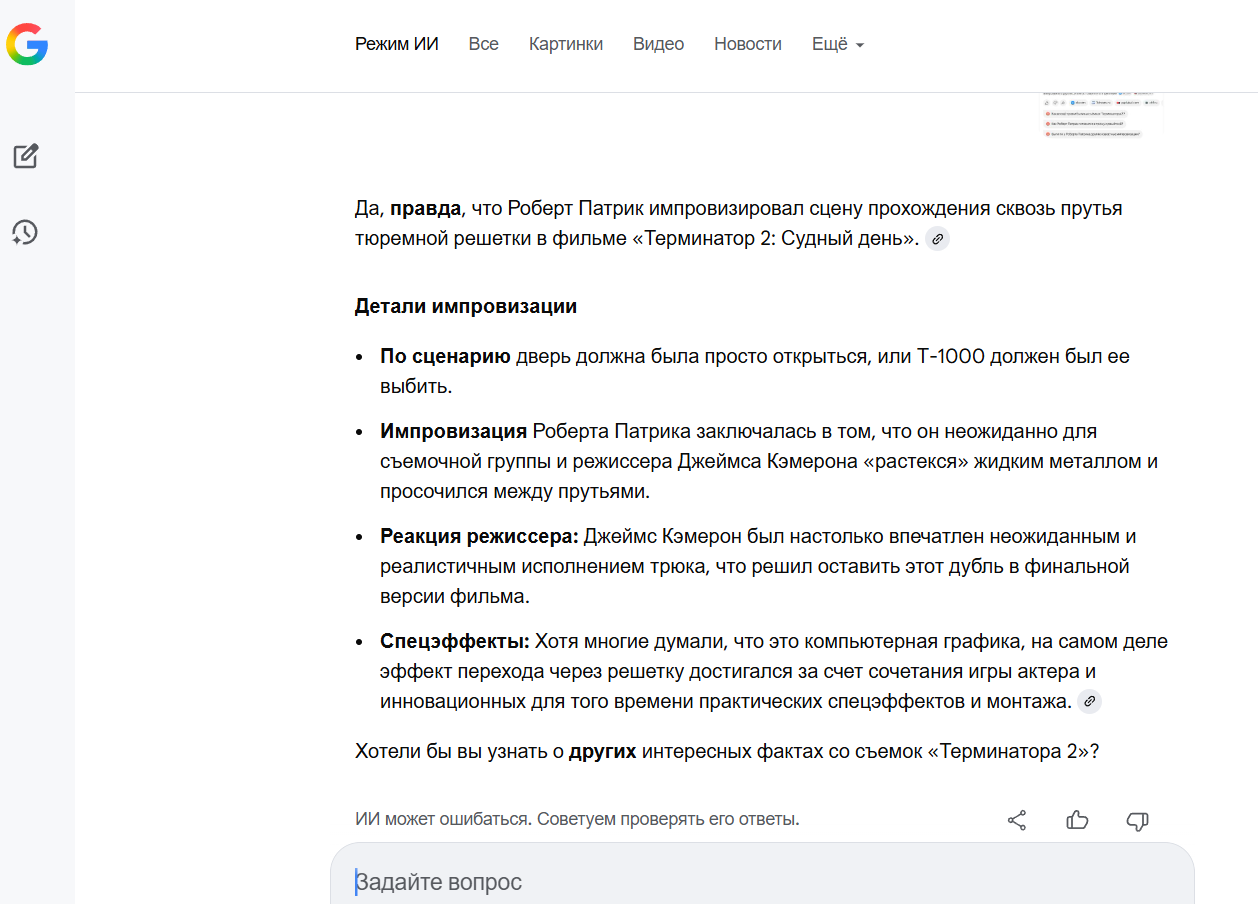Viewport: 1258px width, 904px height.
Task: Switch to the Картинки tab
Action: point(566,44)
